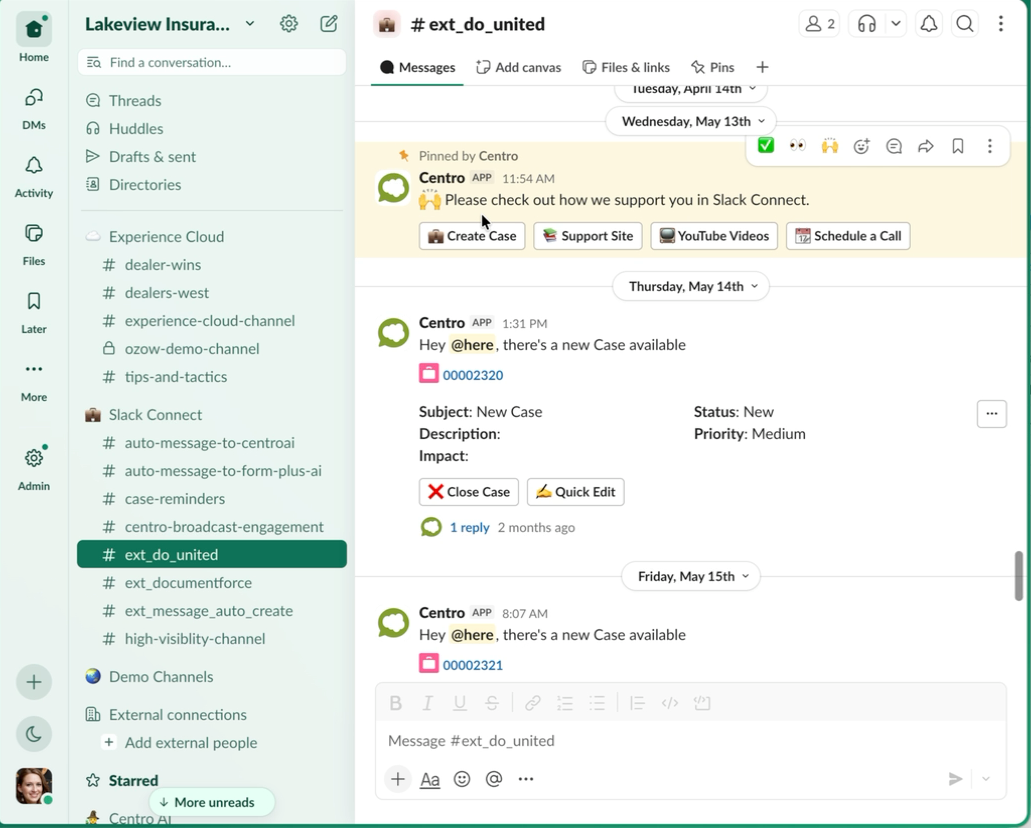Start a huddle with headphones icon
Image resolution: width=1031 pixels, height=828 pixels.
pyautogui.click(x=867, y=24)
